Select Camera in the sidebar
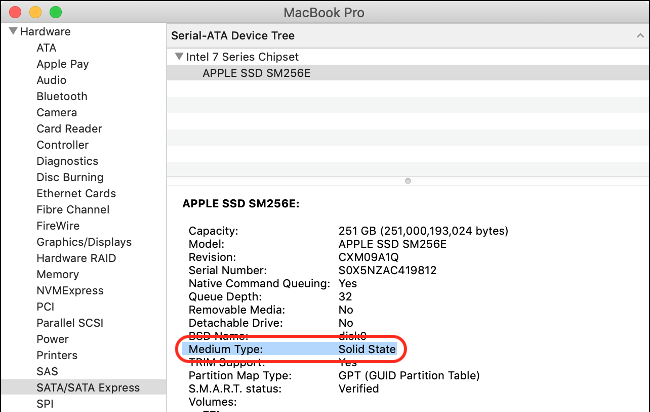The image size is (650, 412). point(56,112)
